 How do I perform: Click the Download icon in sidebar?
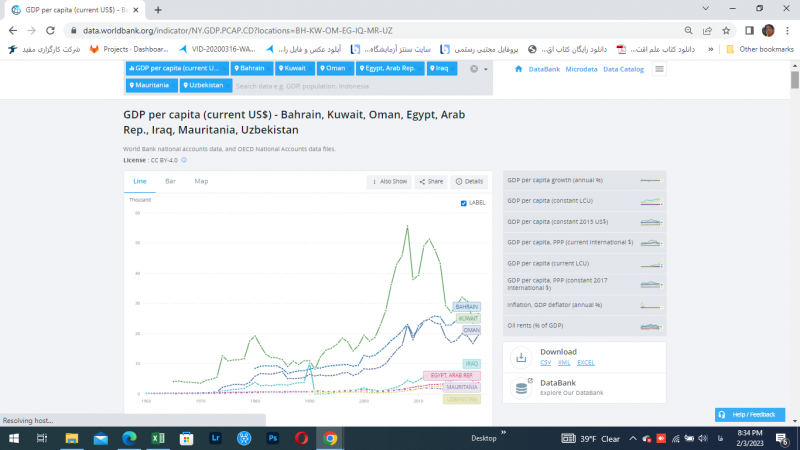tap(521, 358)
